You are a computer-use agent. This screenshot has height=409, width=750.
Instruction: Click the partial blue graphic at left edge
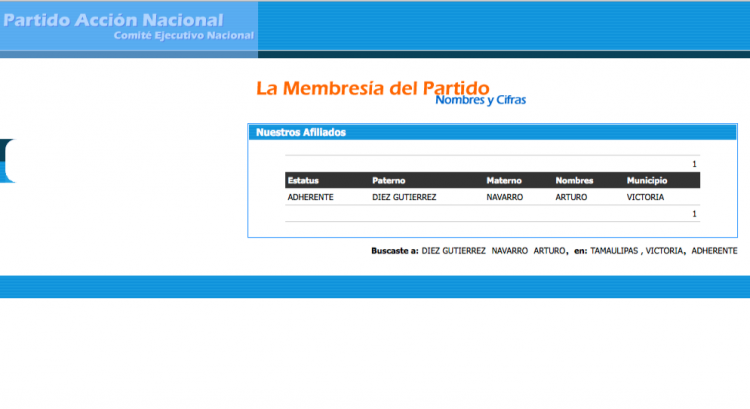point(8,161)
